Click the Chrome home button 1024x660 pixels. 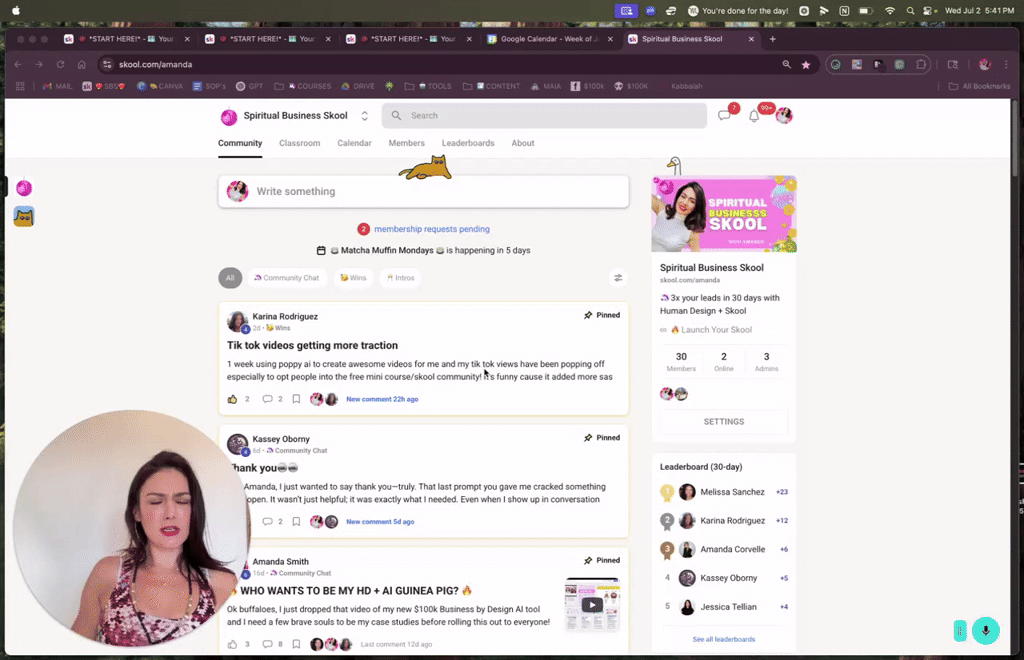click(82, 65)
